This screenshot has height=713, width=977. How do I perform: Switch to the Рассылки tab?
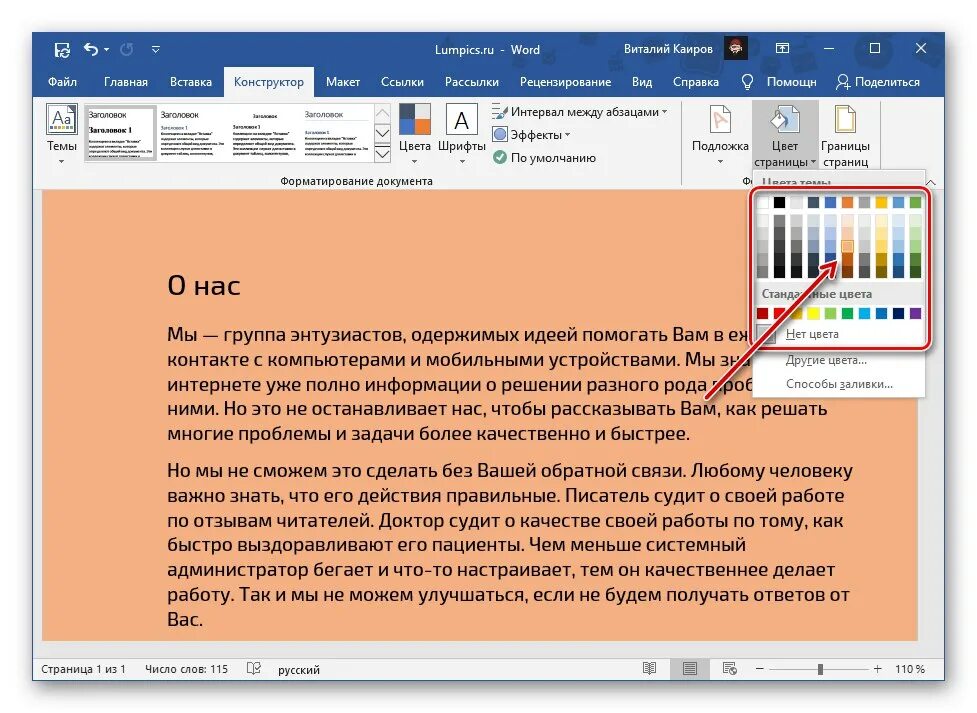[472, 82]
